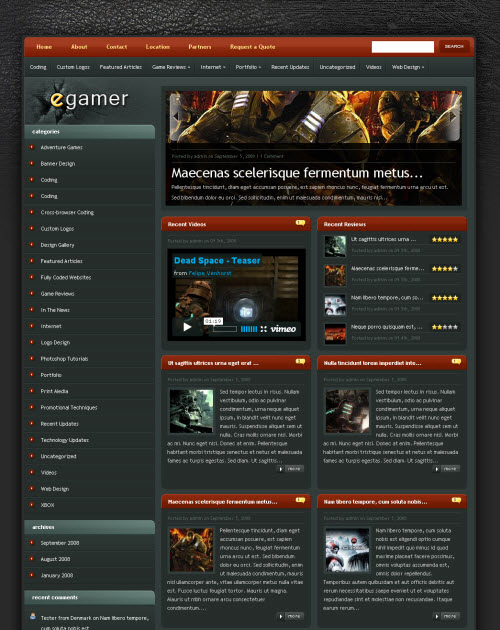Open Banner Design category in sidebar

[58, 164]
